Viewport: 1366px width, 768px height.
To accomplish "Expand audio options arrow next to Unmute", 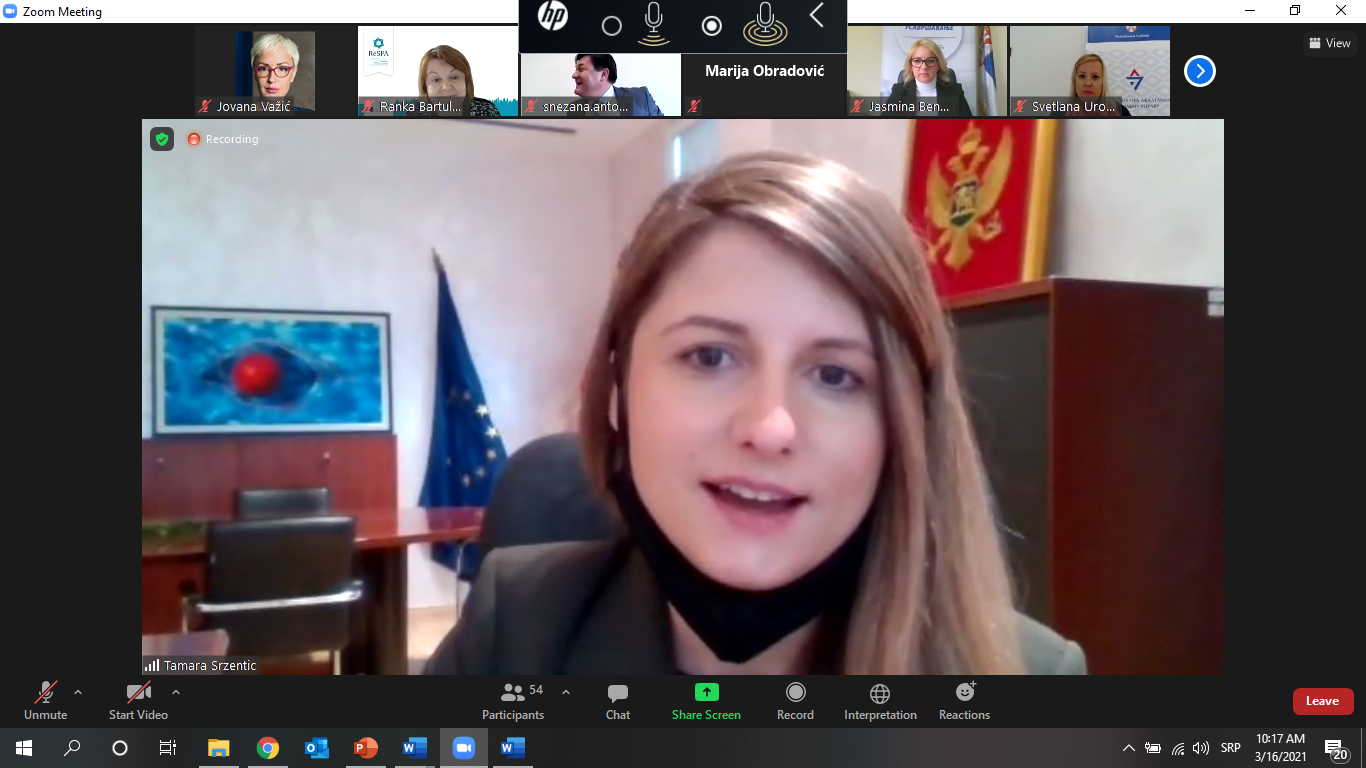I will tap(78, 692).
